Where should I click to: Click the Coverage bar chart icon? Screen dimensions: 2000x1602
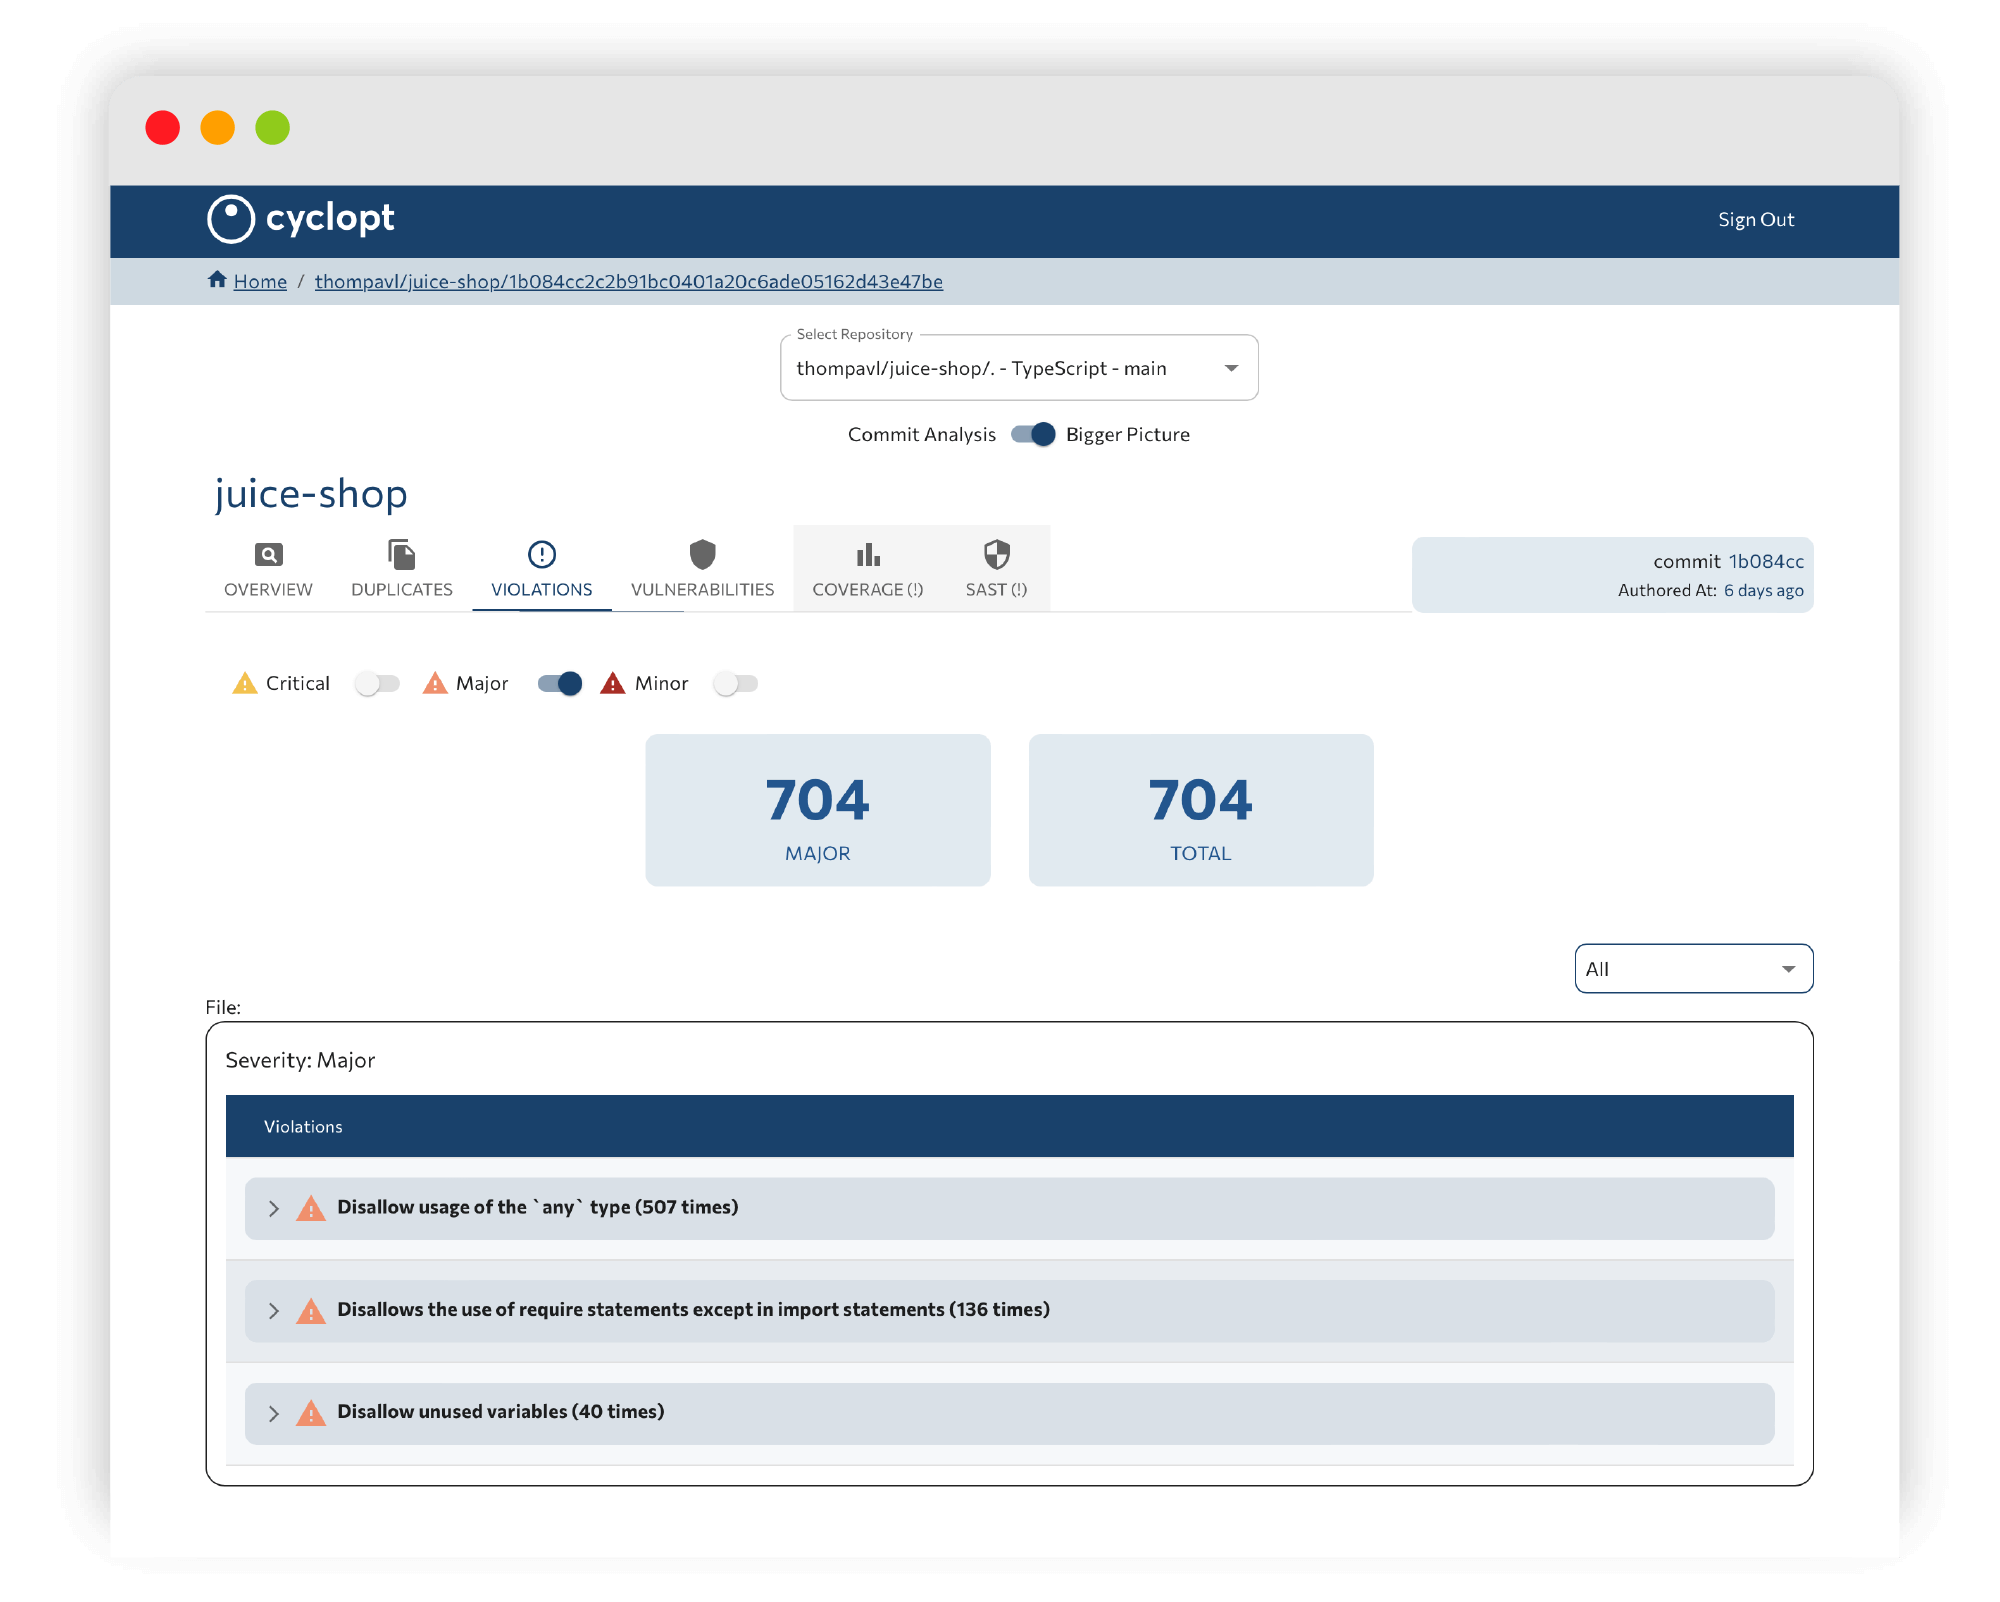(868, 554)
